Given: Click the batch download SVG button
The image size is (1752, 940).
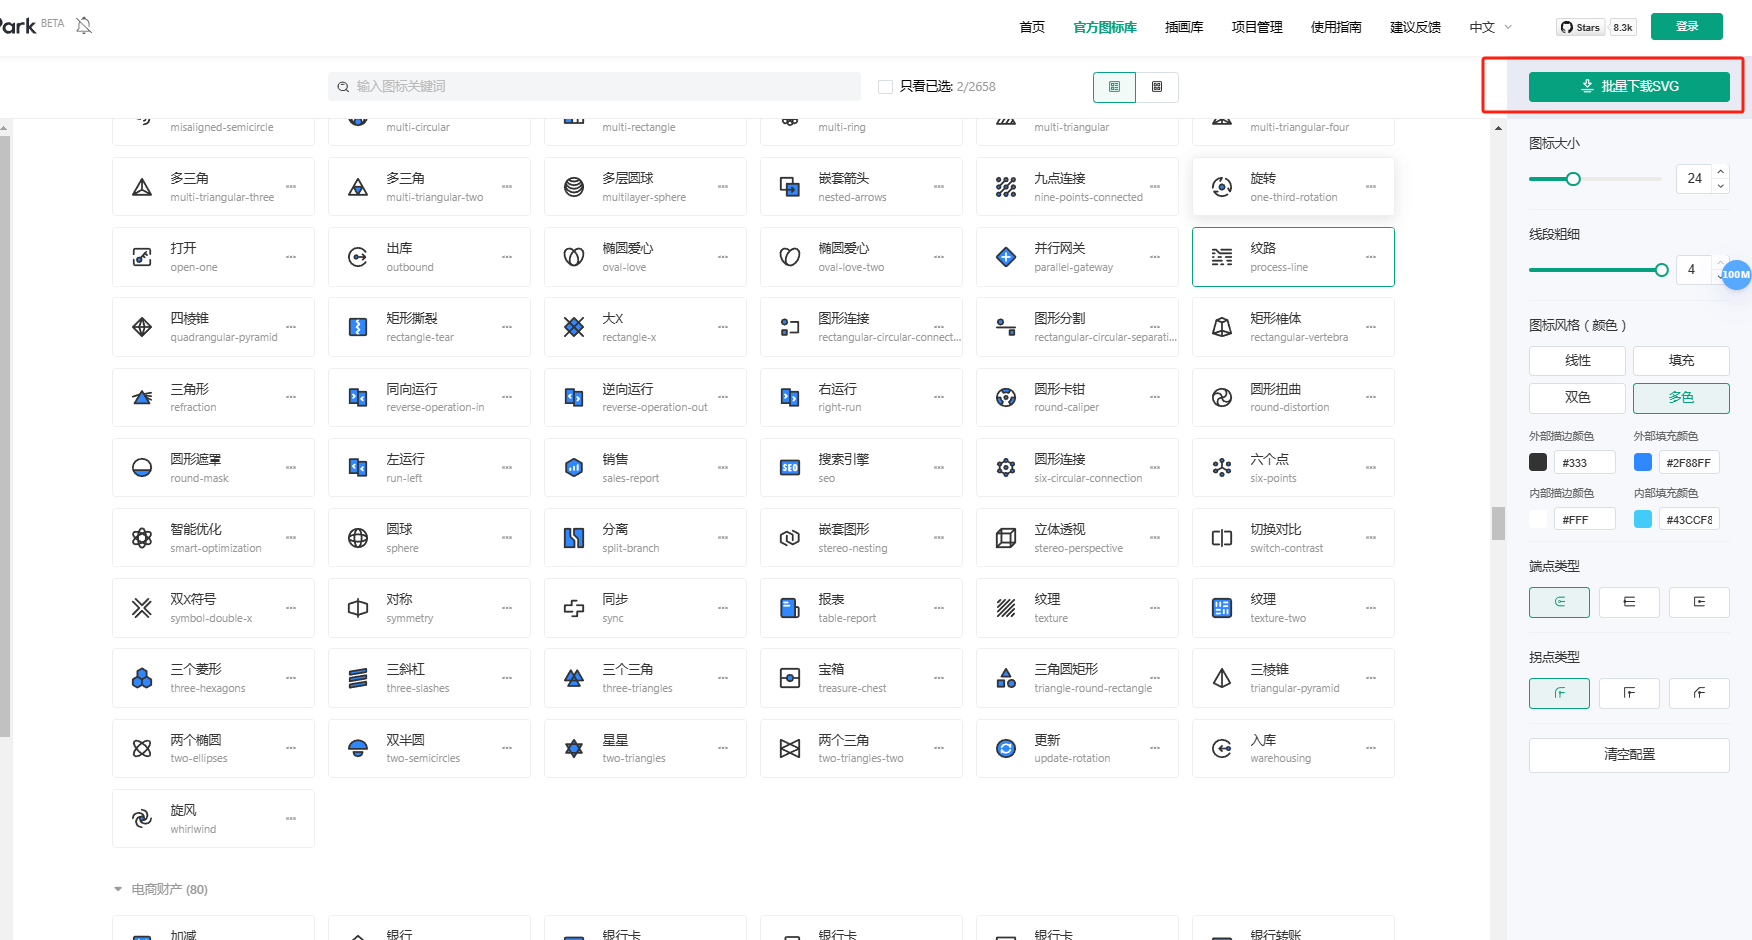Looking at the screenshot, I should pos(1629,87).
